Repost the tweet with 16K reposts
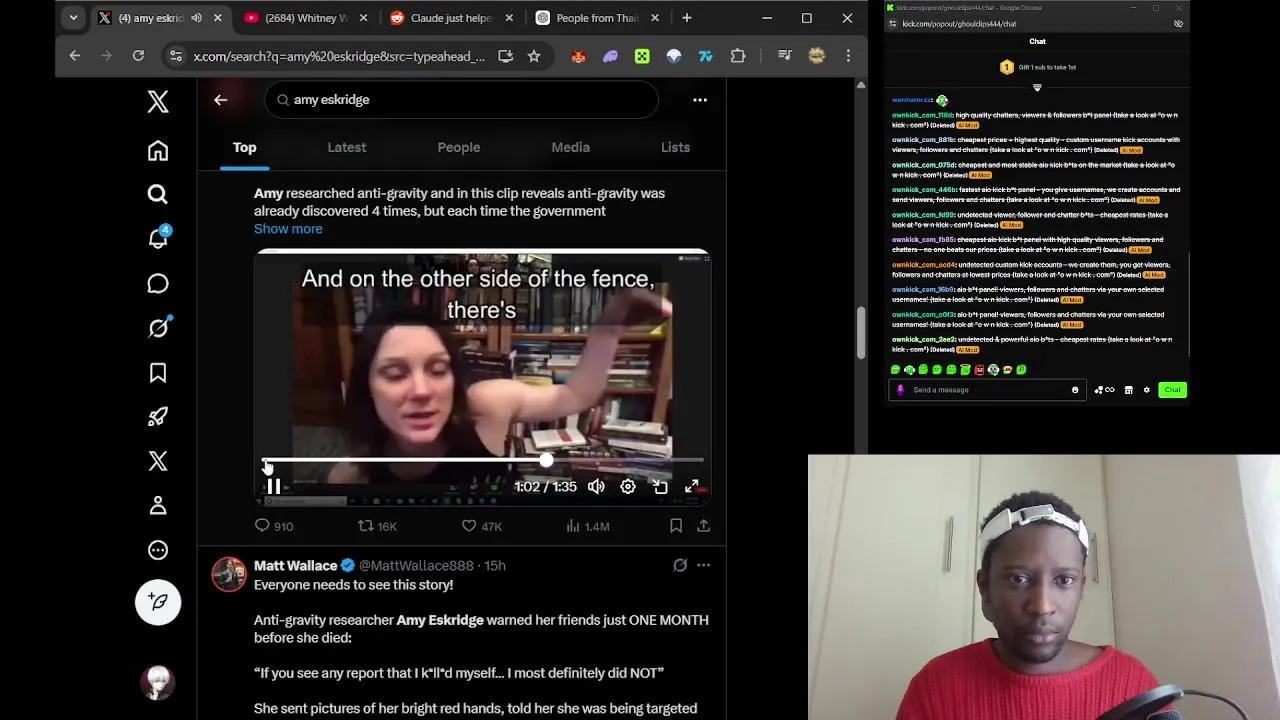The image size is (1280, 720). [378, 526]
